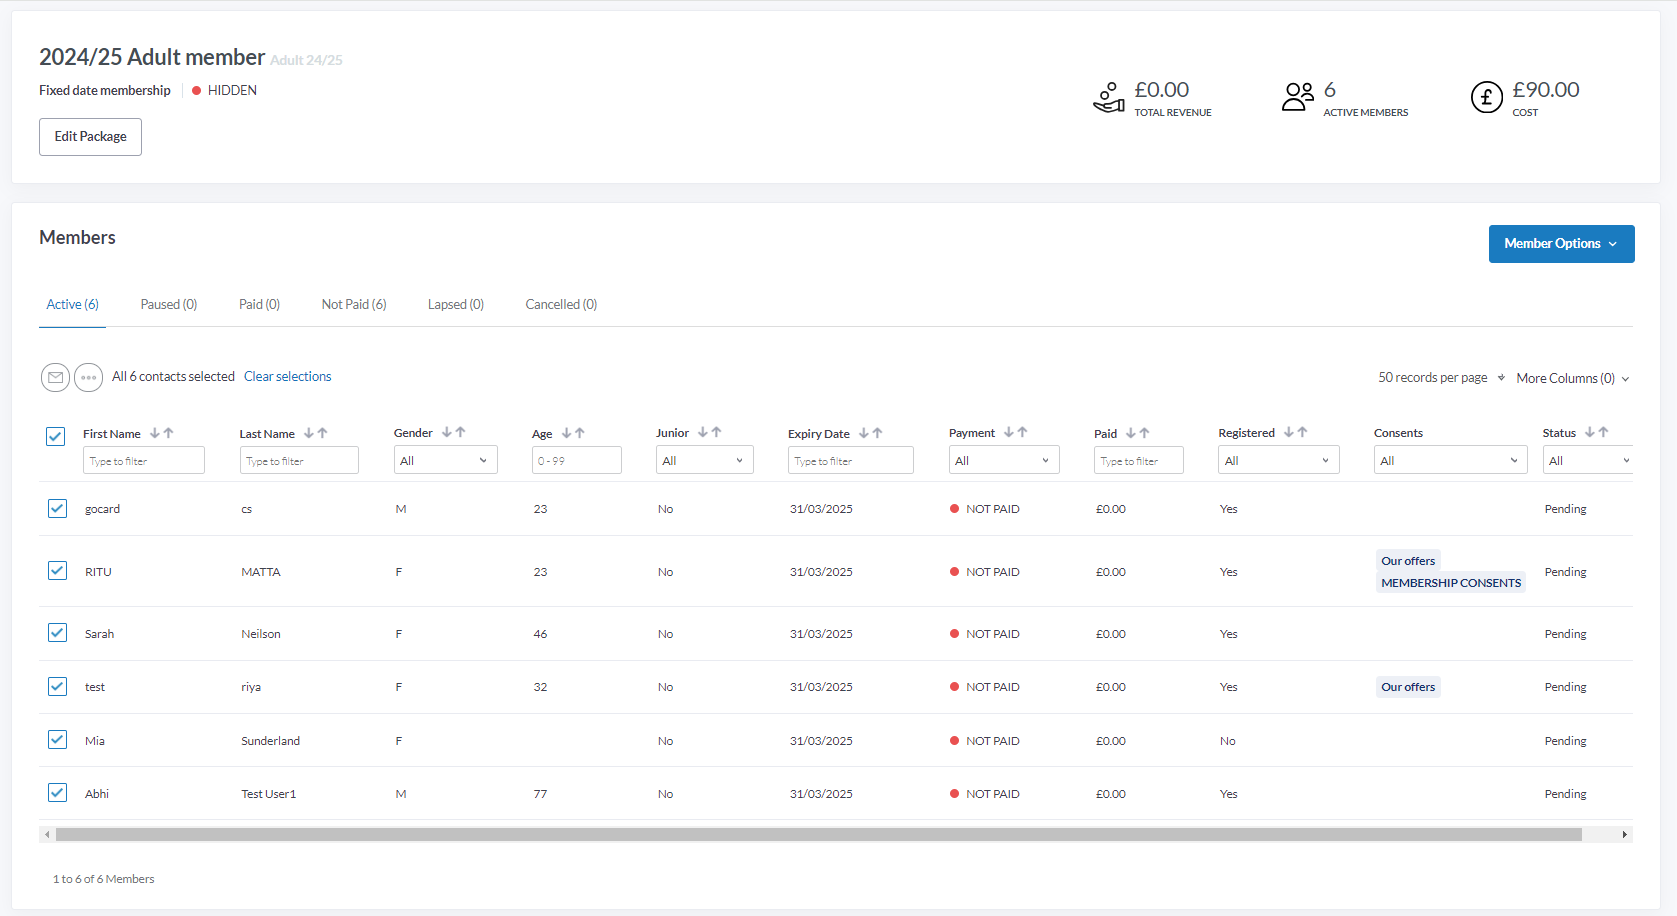Open the Registered filter dropdown
Screen dimensions: 1677x916
[x=1278, y=460]
